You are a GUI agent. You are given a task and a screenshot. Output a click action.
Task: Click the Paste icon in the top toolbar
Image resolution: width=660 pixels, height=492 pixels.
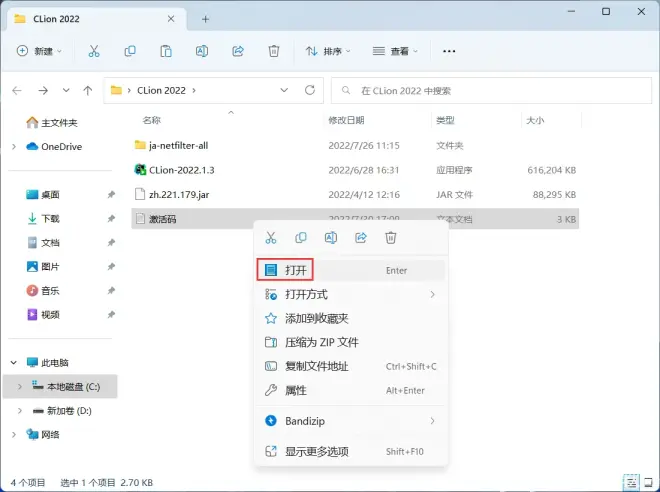[166, 51]
